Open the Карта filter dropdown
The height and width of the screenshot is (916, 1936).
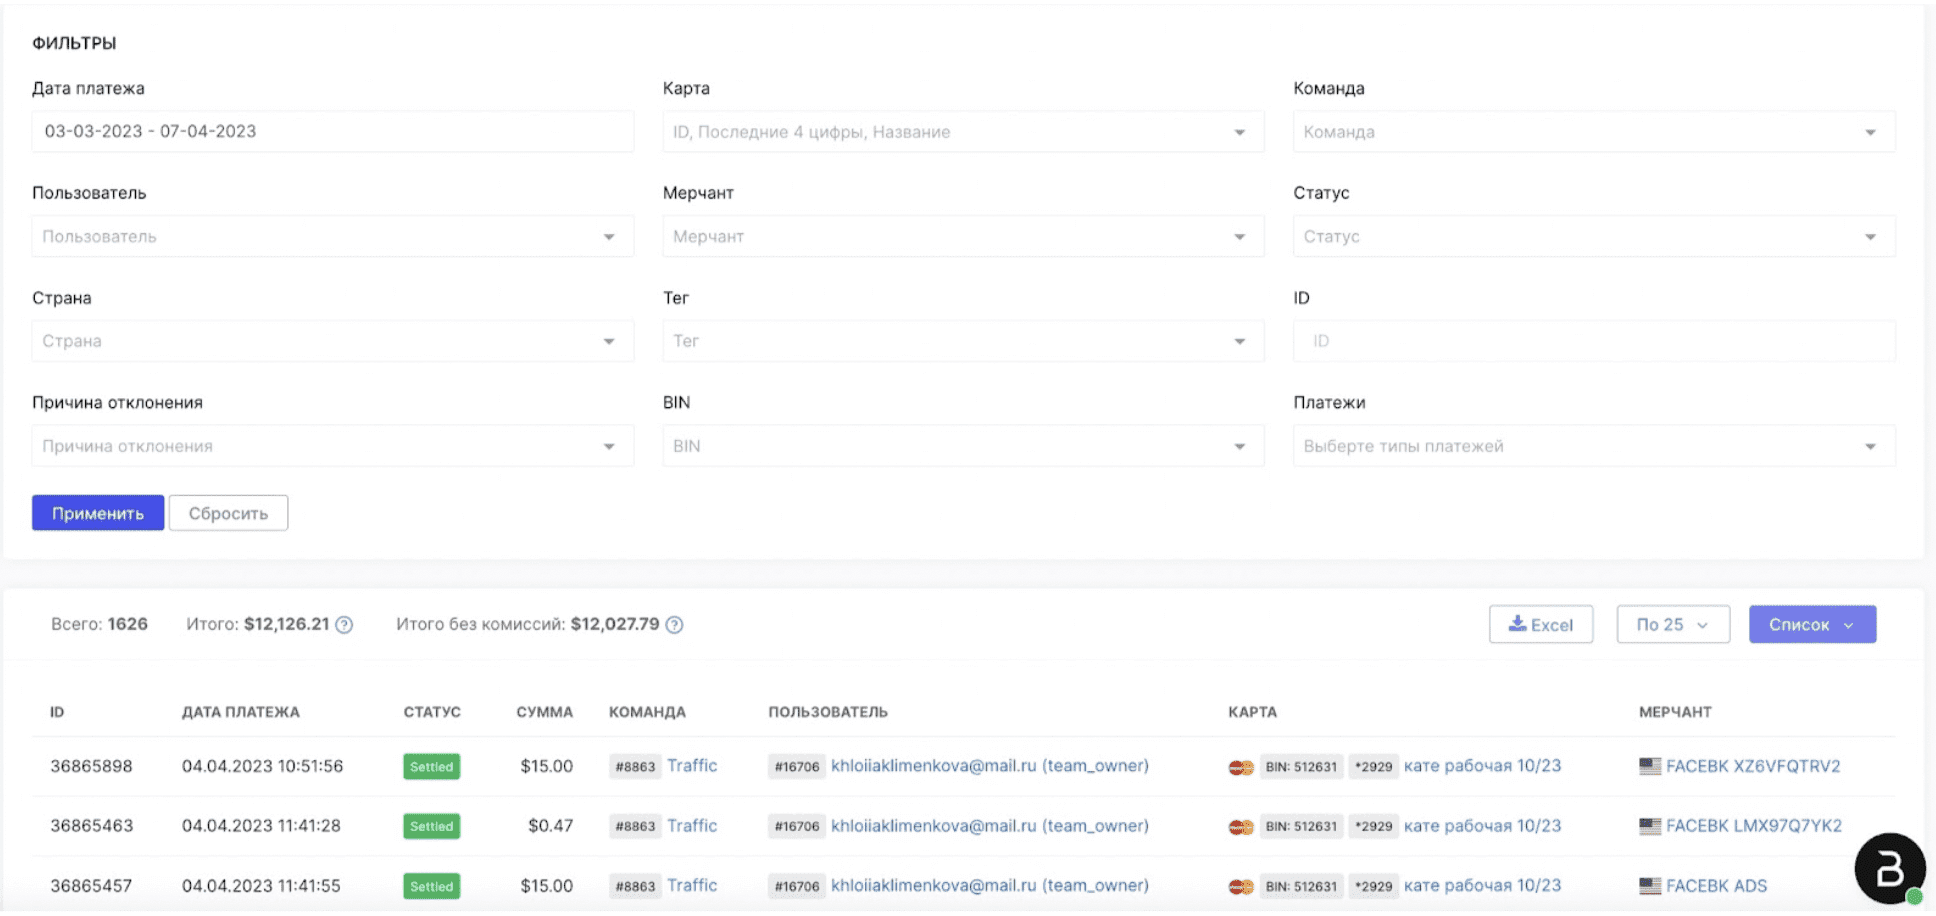click(x=963, y=132)
